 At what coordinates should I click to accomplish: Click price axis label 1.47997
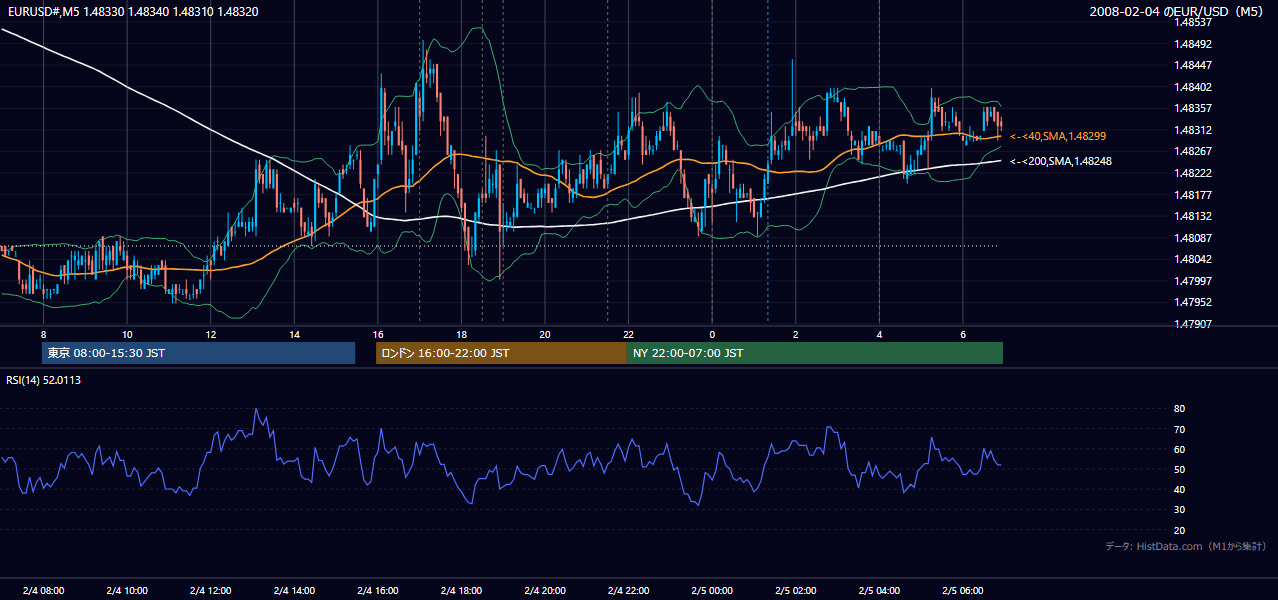tap(1193, 281)
